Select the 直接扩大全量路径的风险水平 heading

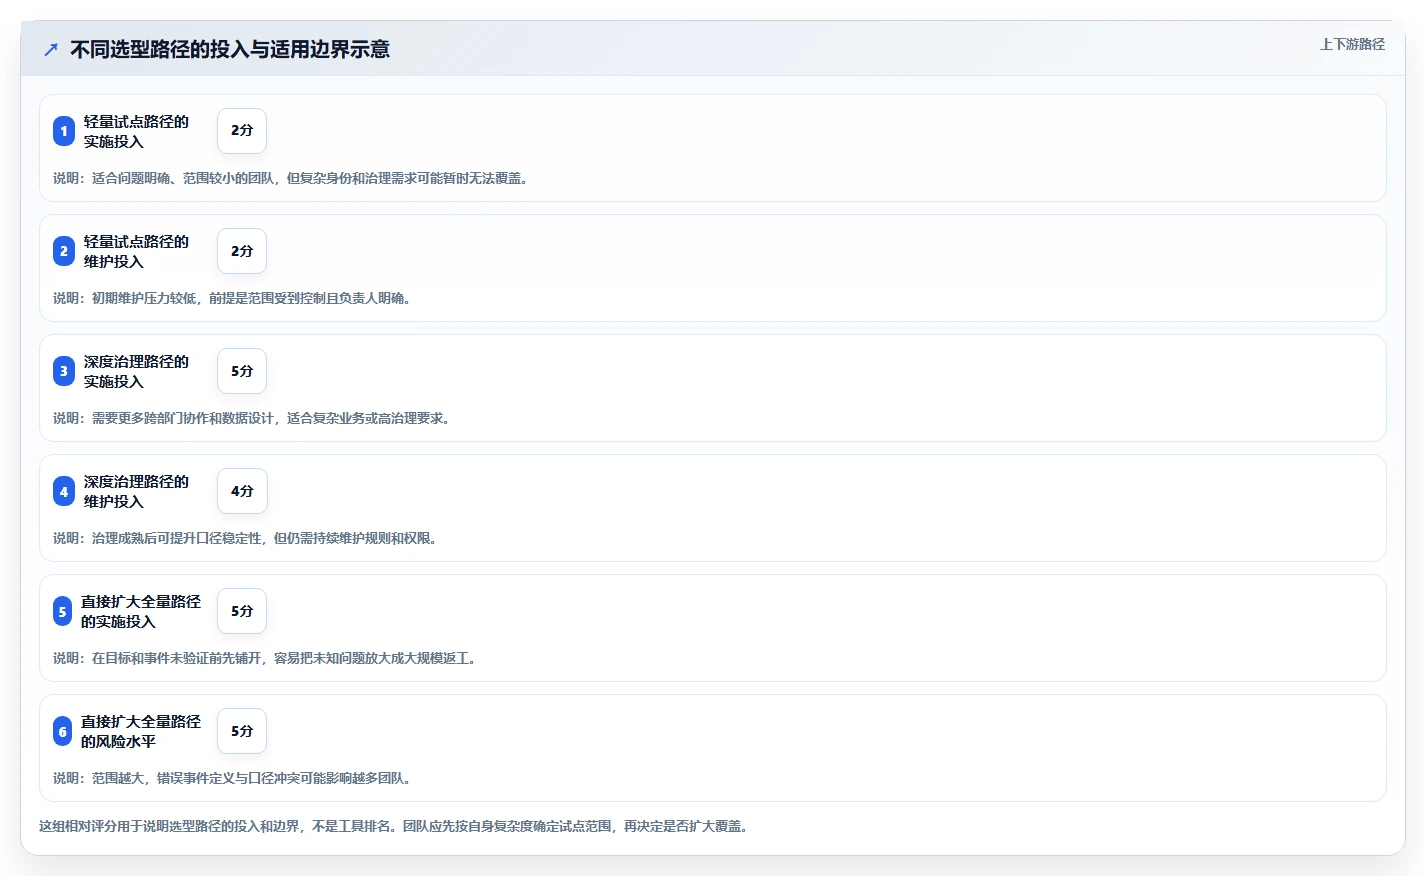coord(141,731)
